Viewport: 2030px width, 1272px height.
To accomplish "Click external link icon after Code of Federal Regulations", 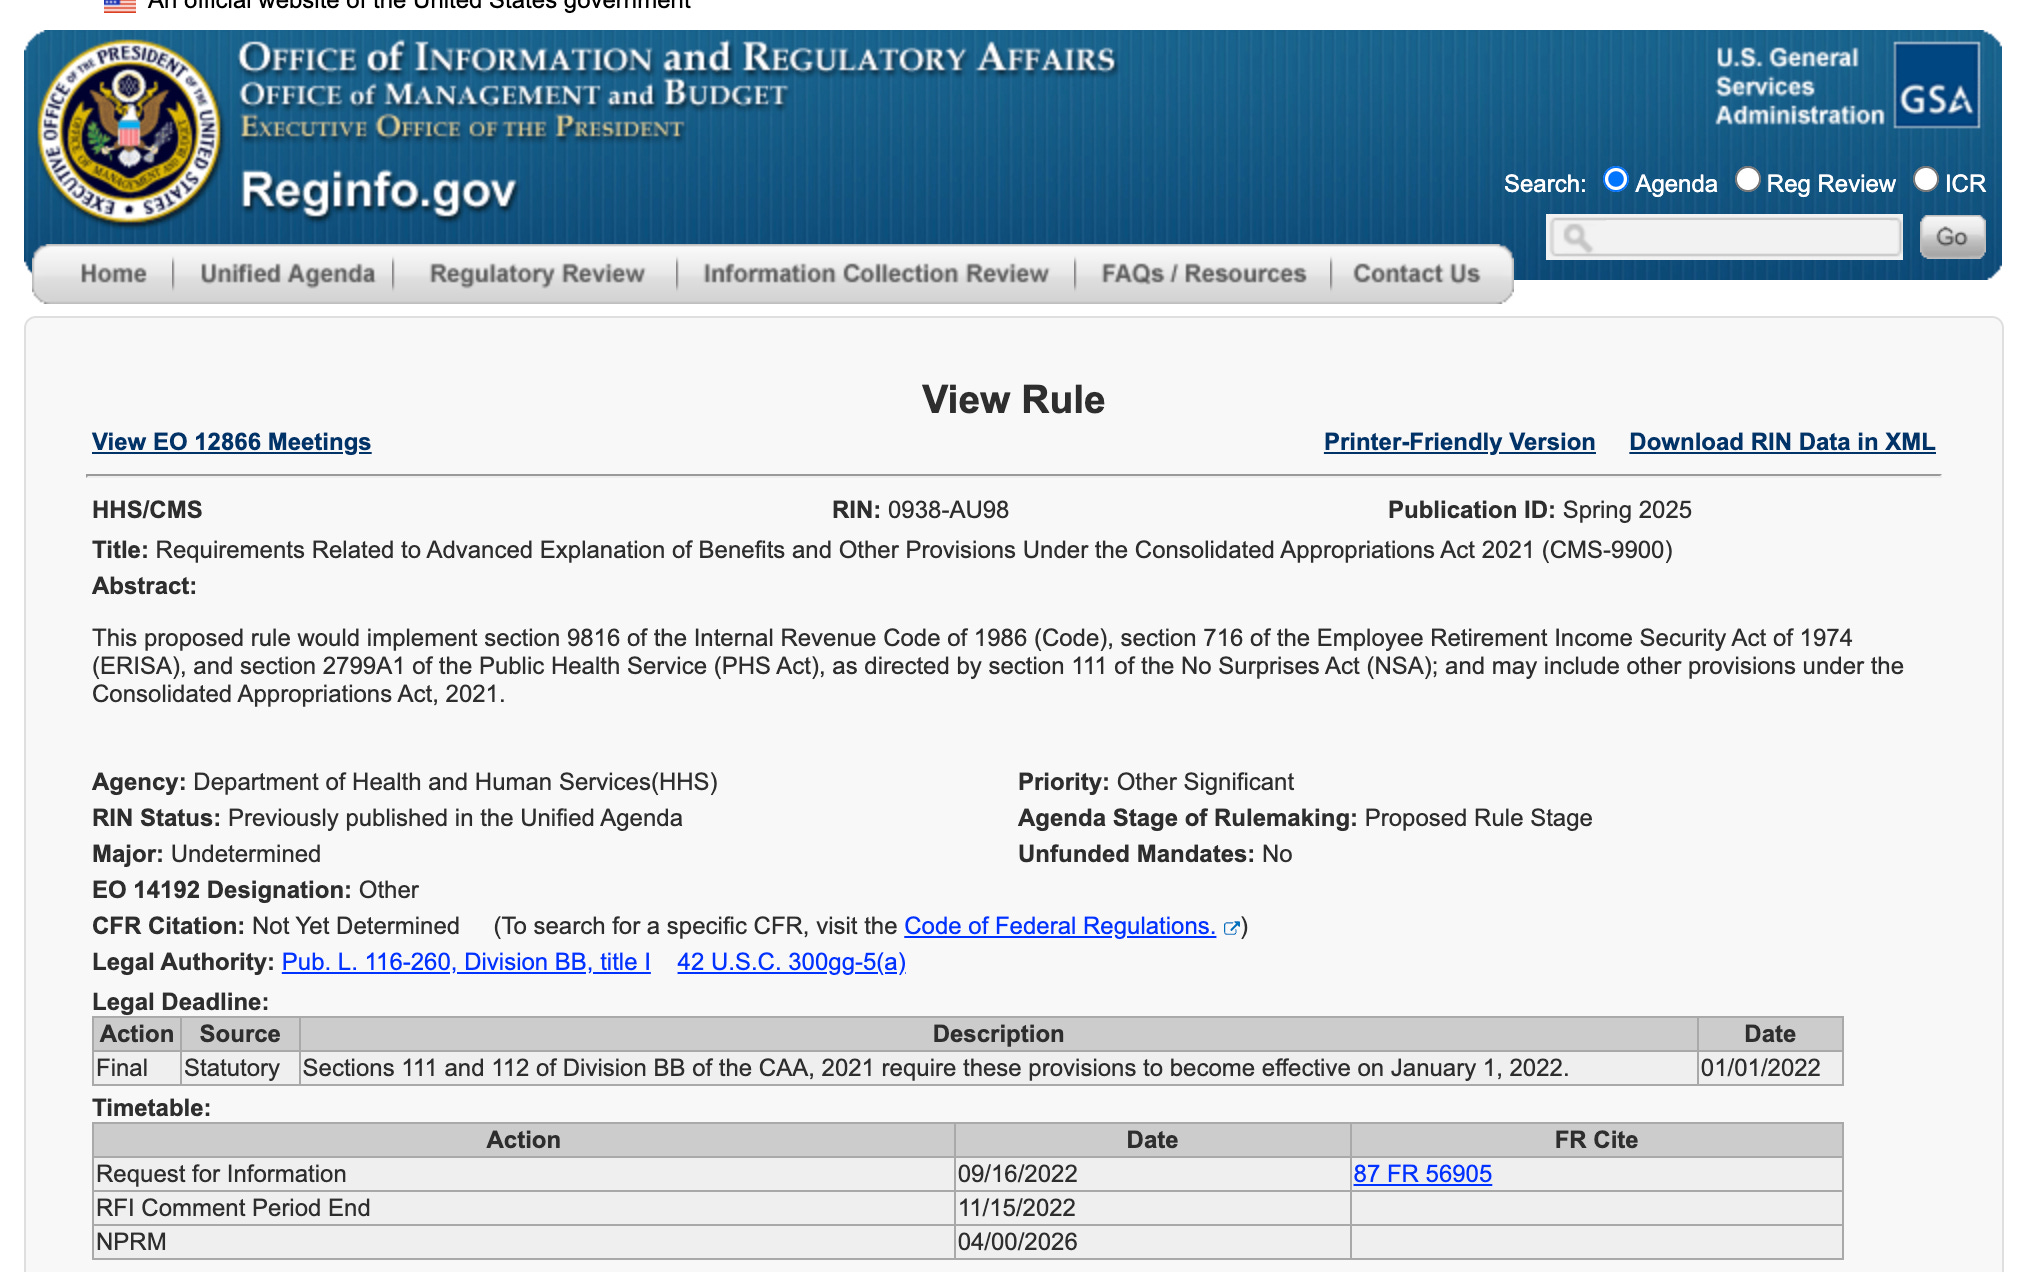I will (1232, 928).
